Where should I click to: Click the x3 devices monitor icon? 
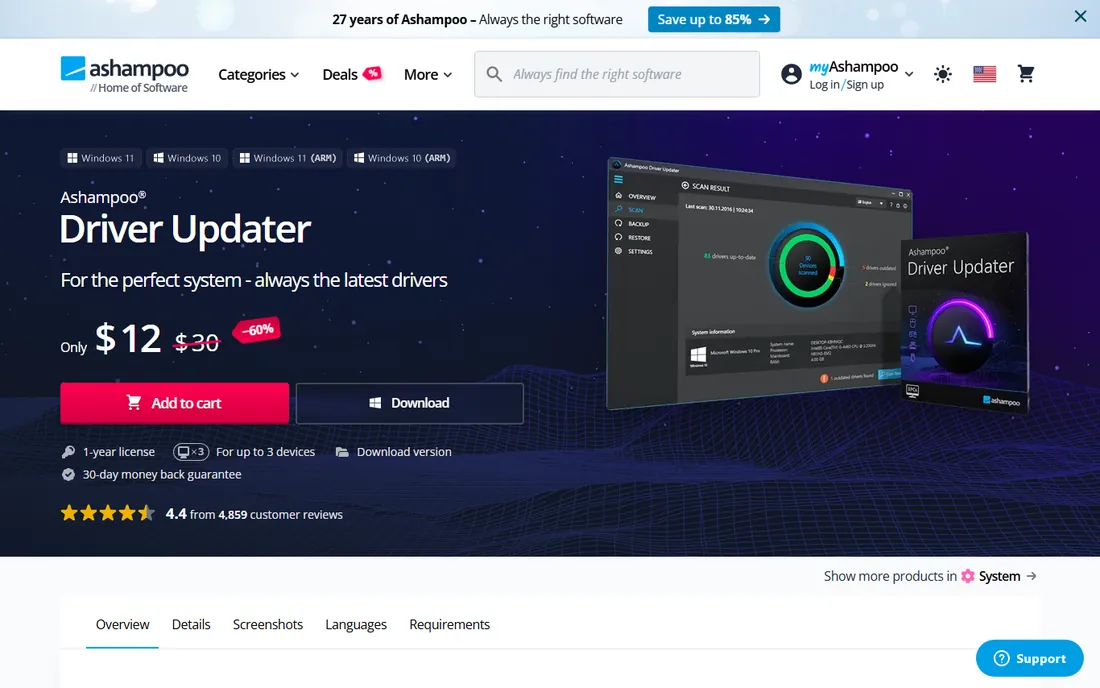[191, 452]
